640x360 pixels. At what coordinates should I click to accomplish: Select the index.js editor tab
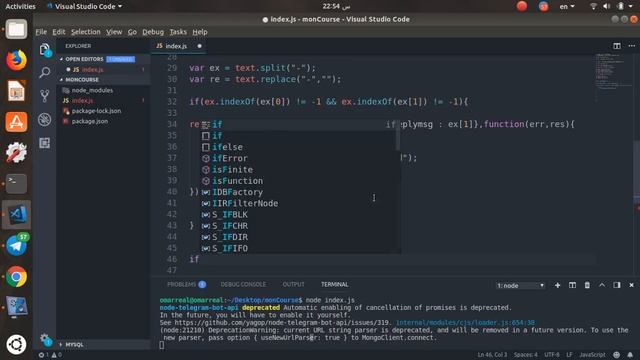(x=178, y=46)
